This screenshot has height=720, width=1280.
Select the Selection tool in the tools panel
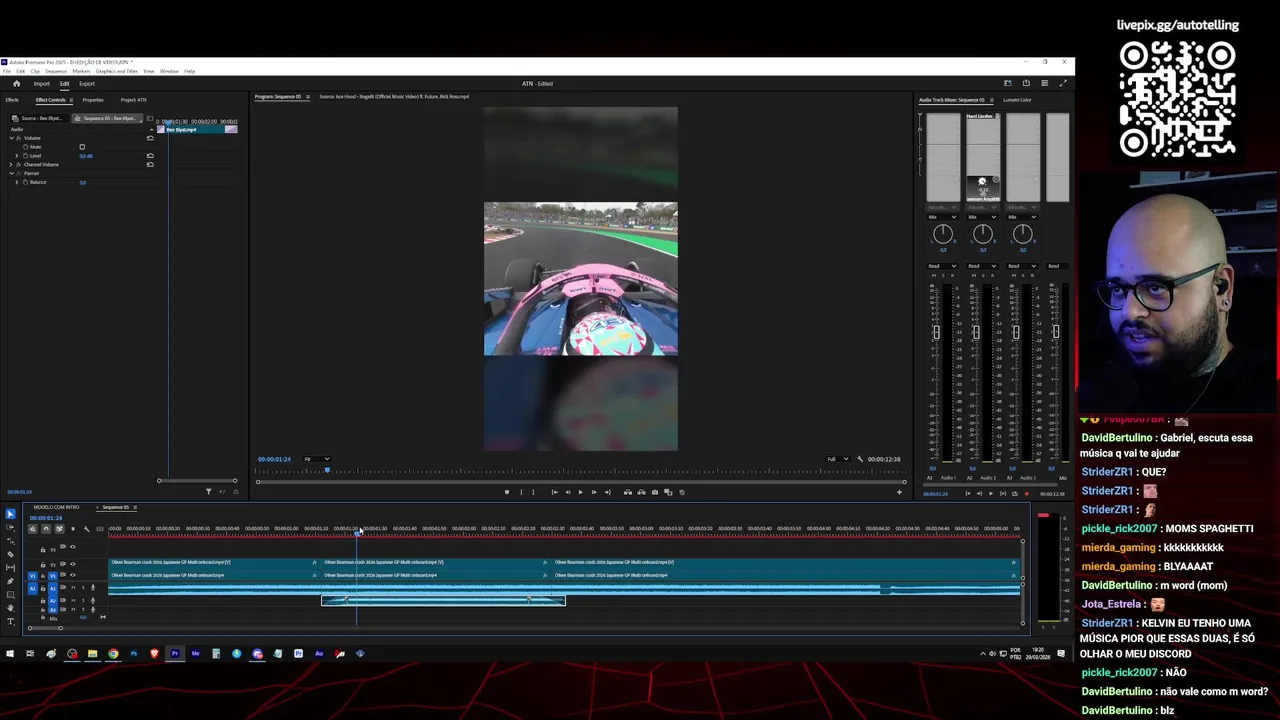click(10, 514)
